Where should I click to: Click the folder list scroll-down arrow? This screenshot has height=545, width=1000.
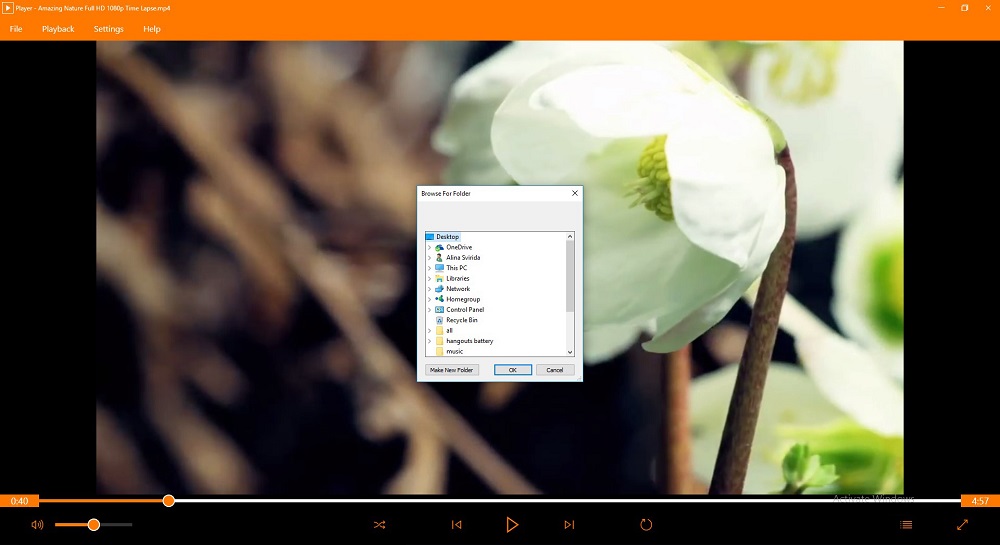pyautogui.click(x=570, y=352)
